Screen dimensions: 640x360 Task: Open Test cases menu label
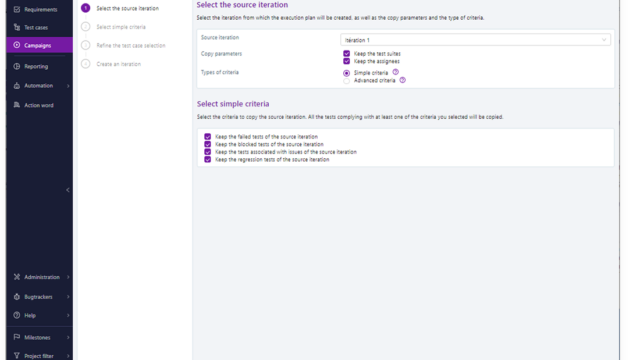pos(36,27)
